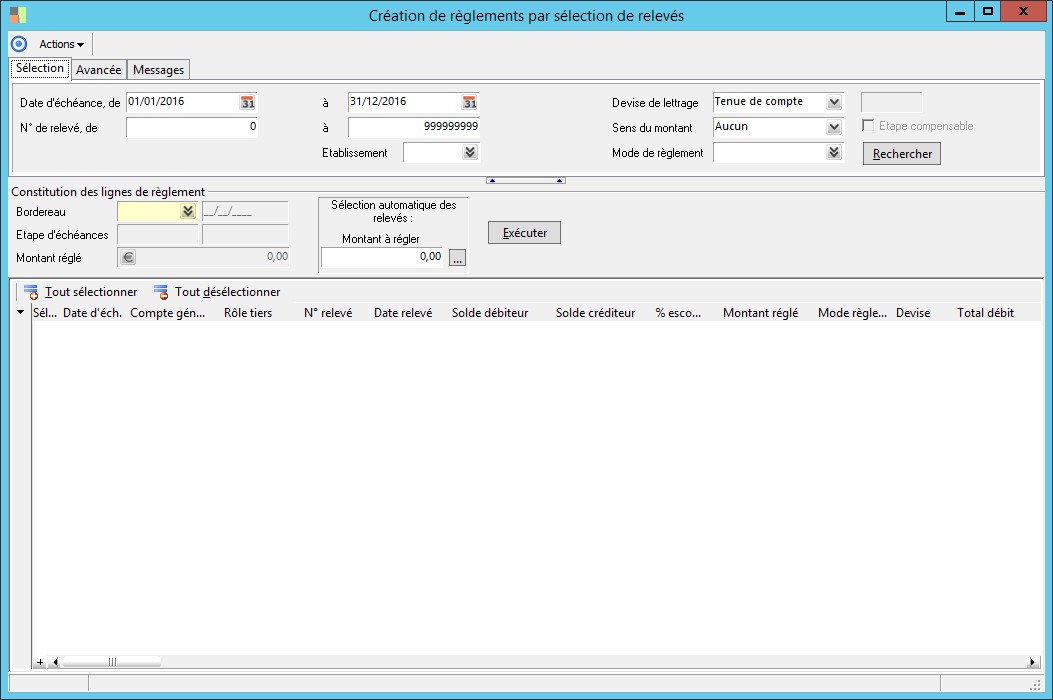Switch to the Avancée tab
This screenshot has height=700, width=1053.
click(99, 70)
